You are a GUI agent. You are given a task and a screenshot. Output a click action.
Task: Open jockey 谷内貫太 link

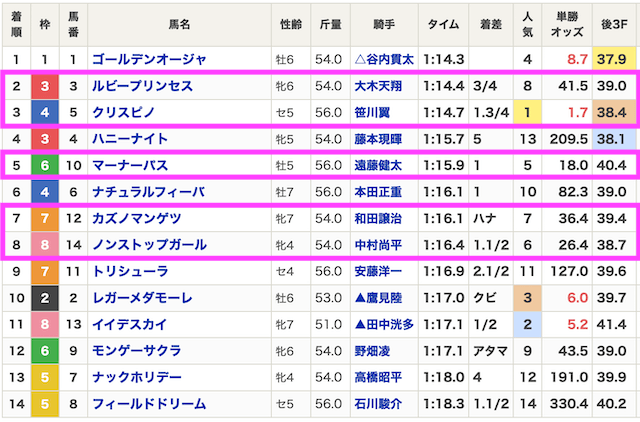[x=390, y=60]
